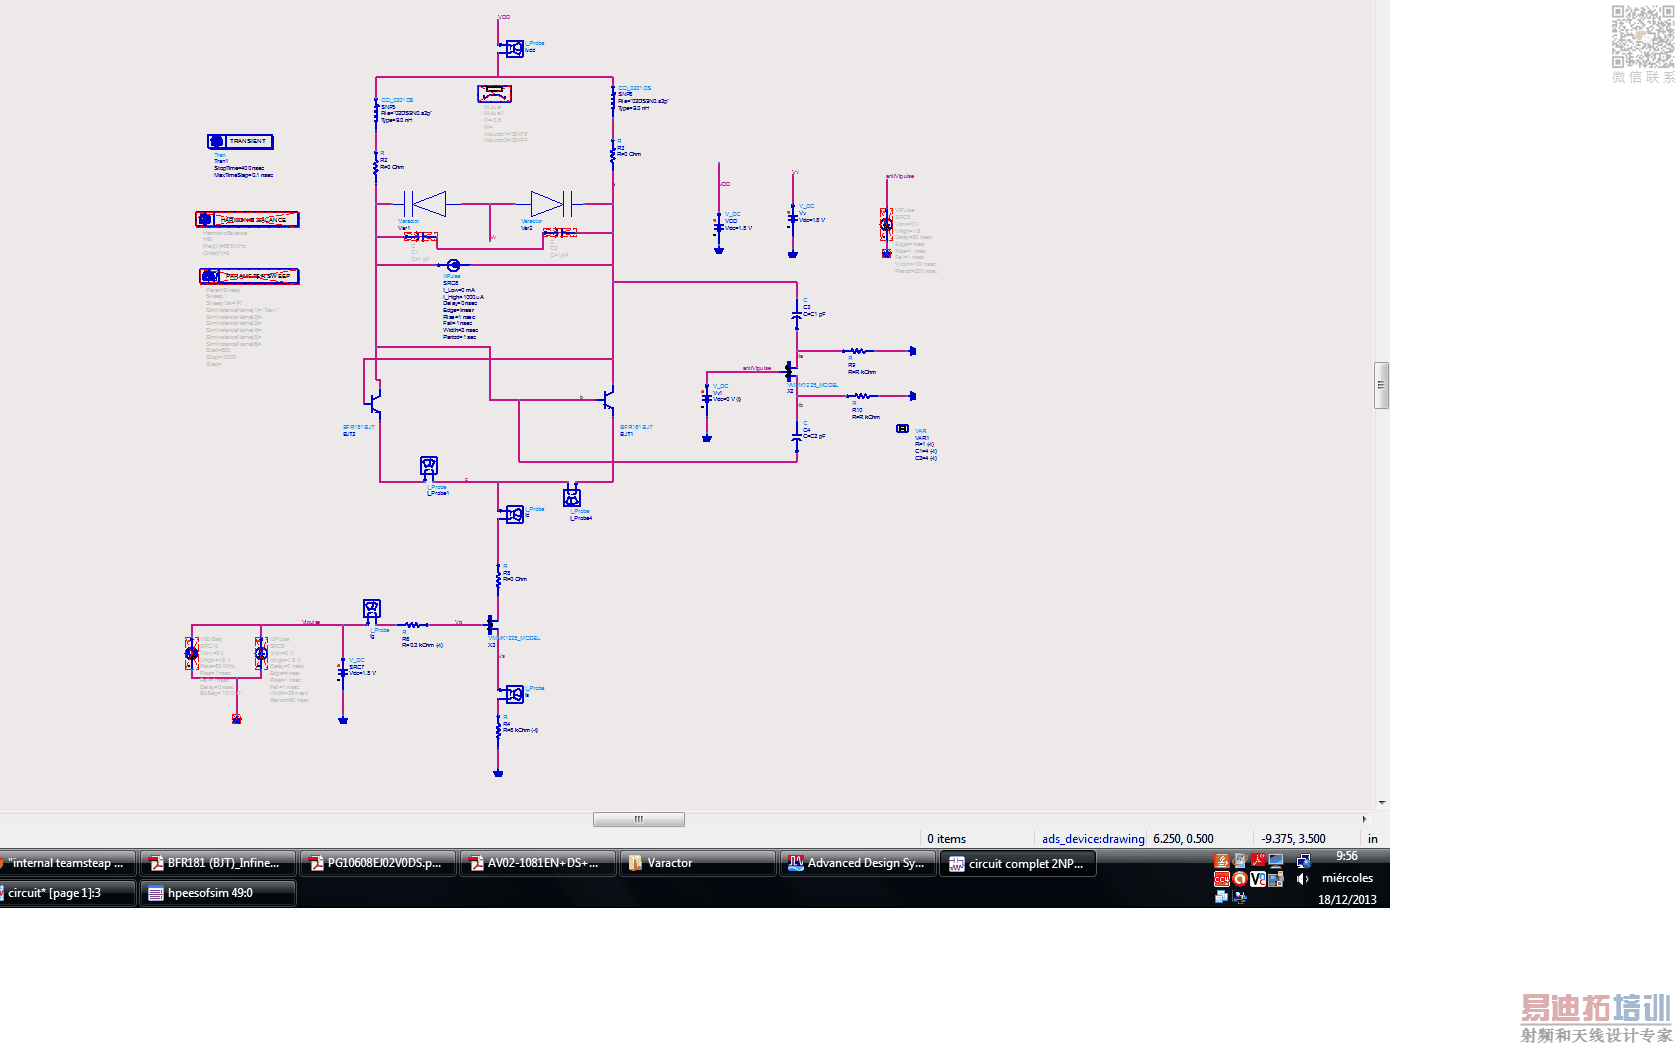Select the deactivated VtPulse source SRC8
Screen dimensions: 1680x1050
pyautogui.click(x=261, y=654)
